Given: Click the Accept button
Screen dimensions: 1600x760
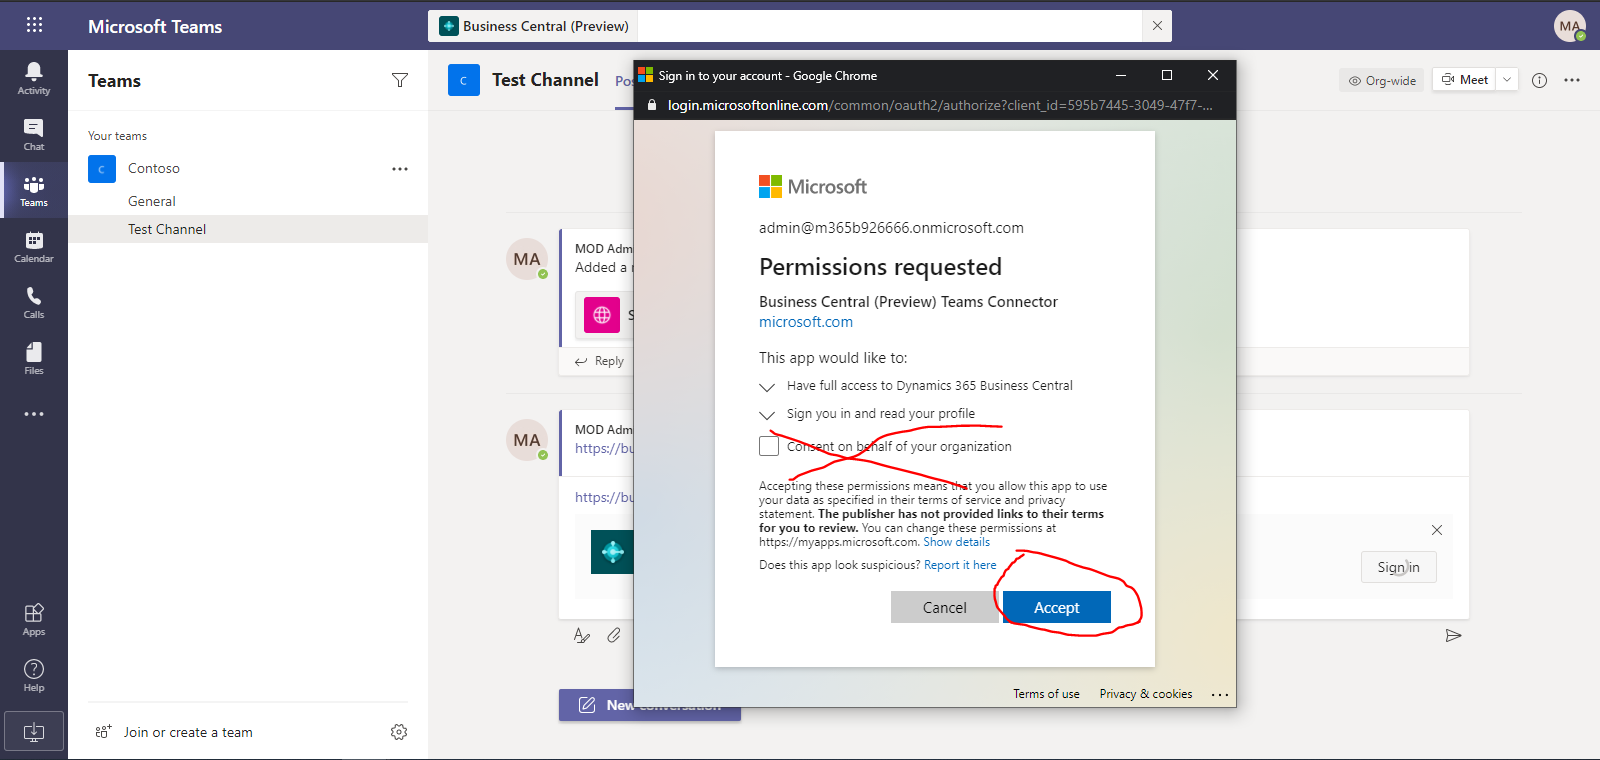Looking at the screenshot, I should (1056, 607).
